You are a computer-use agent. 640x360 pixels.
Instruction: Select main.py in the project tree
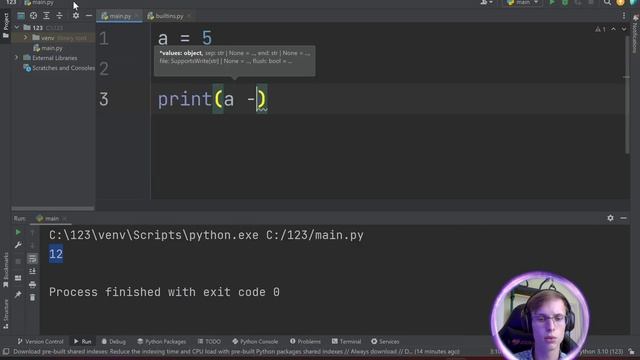coord(48,48)
